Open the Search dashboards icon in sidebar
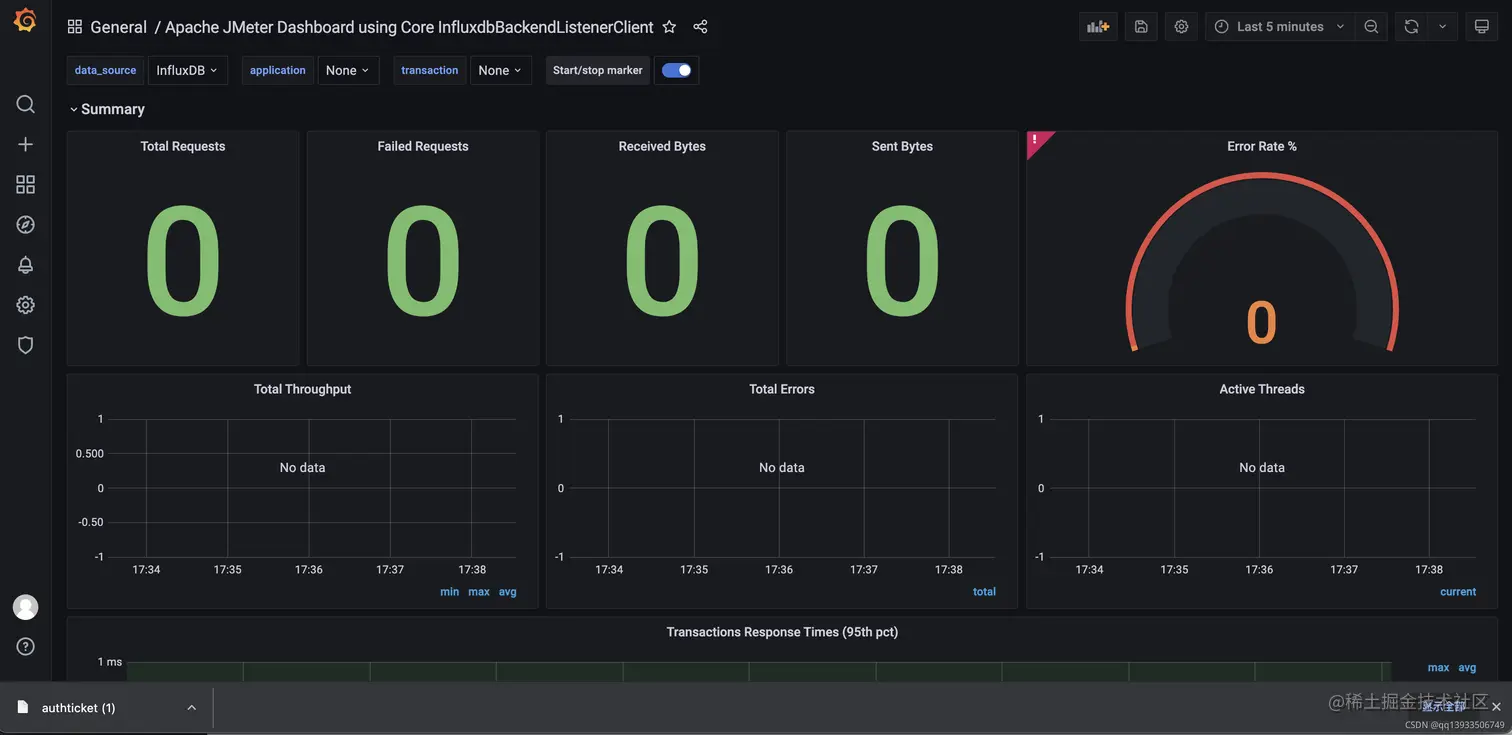 click(x=26, y=104)
